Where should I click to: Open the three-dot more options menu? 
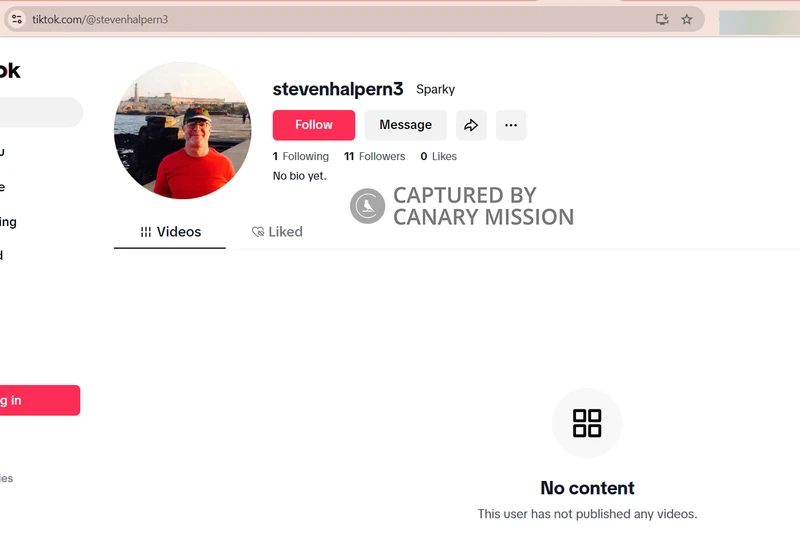(x=511, y=125)
